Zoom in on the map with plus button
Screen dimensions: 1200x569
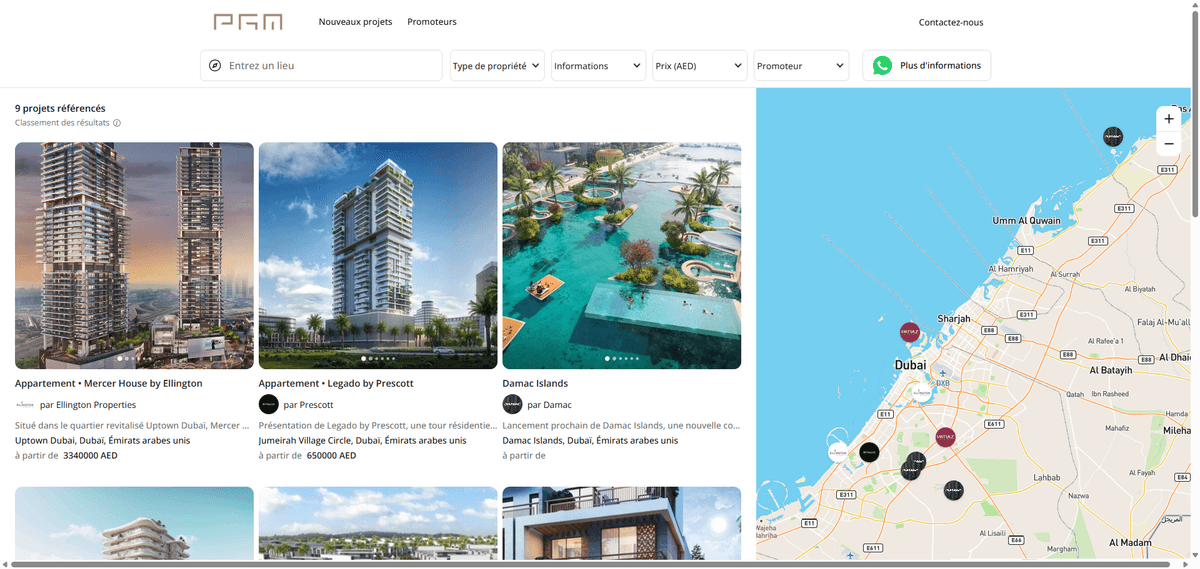[1168, 119]
